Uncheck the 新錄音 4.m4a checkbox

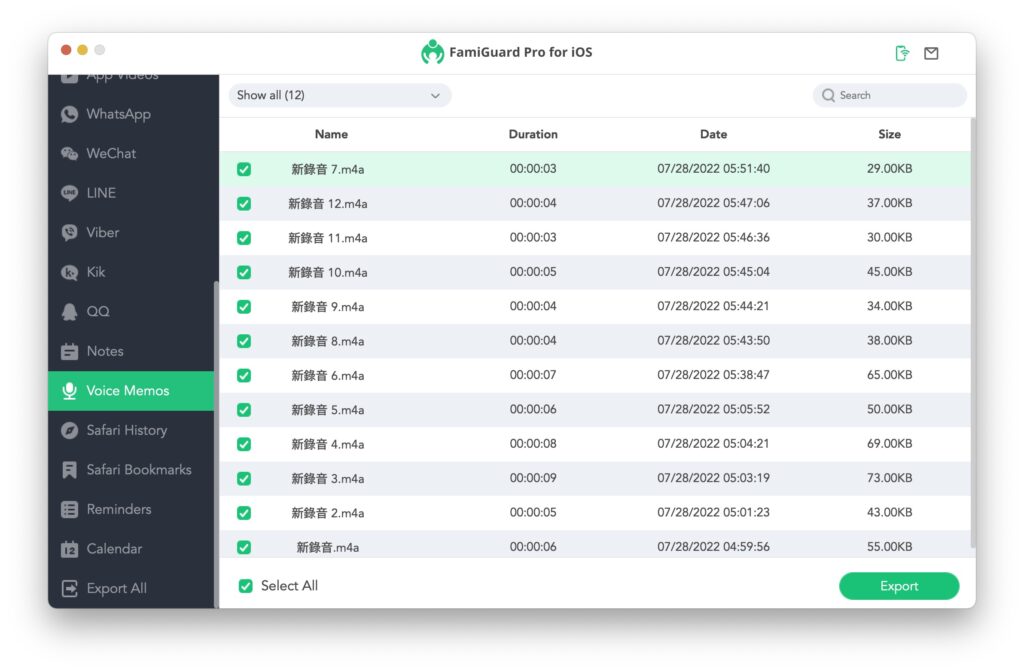pos(244,445)
